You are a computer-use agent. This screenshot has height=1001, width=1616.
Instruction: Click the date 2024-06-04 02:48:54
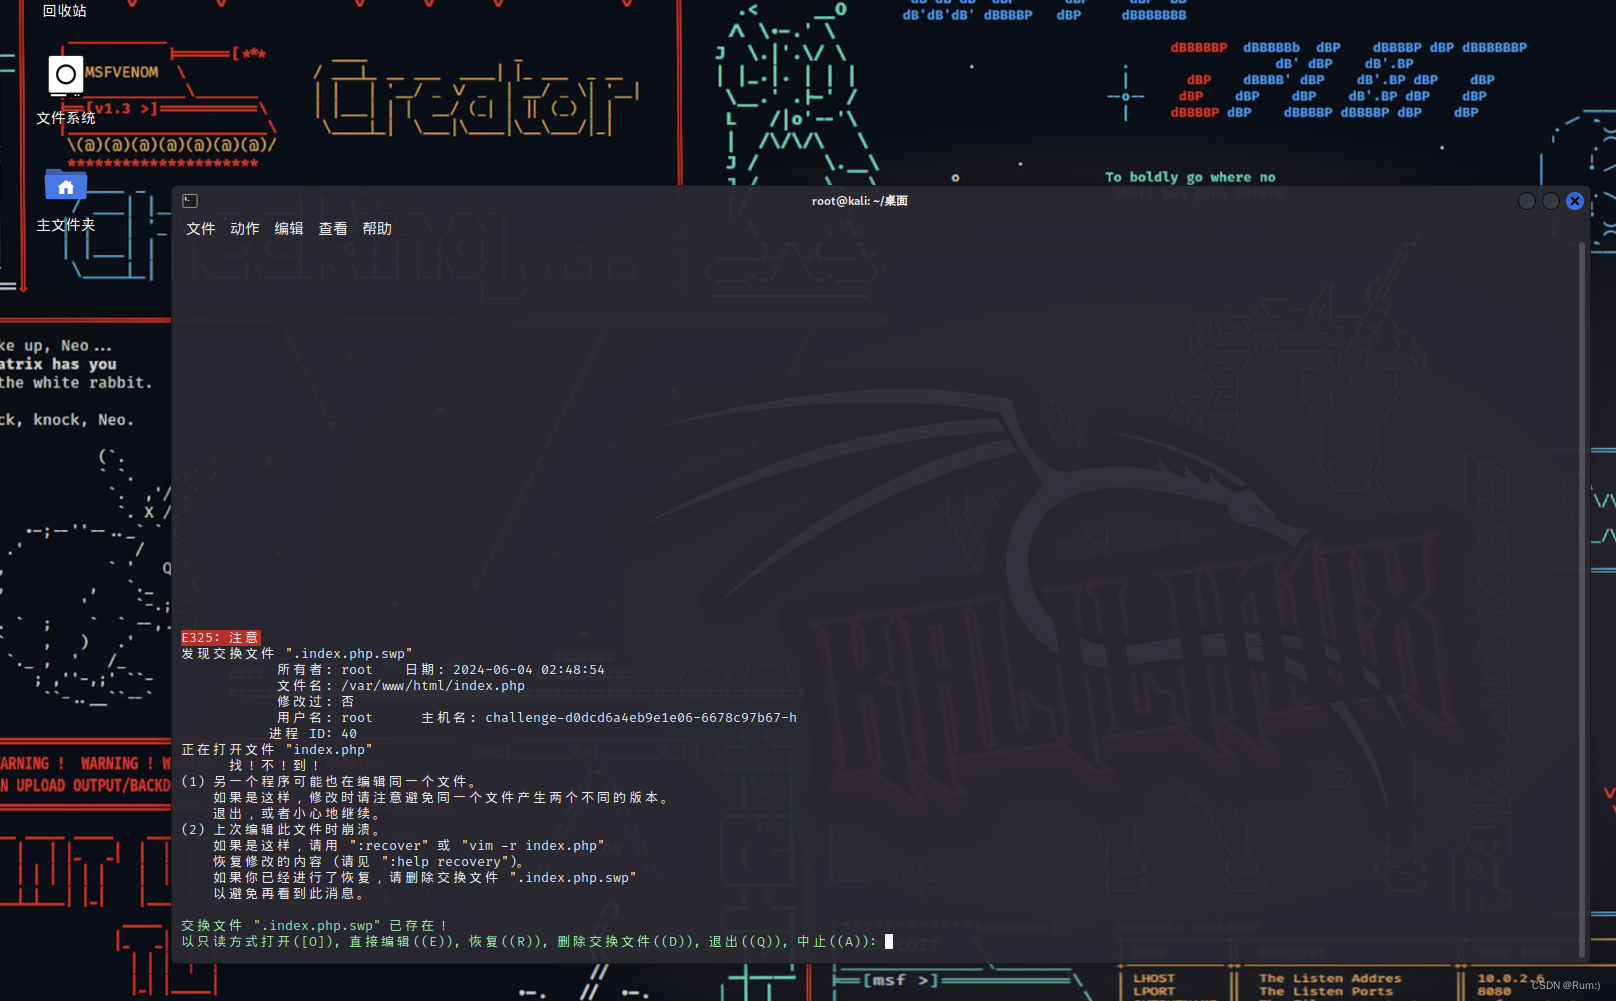pyautogui.click(x=529, y=670)
